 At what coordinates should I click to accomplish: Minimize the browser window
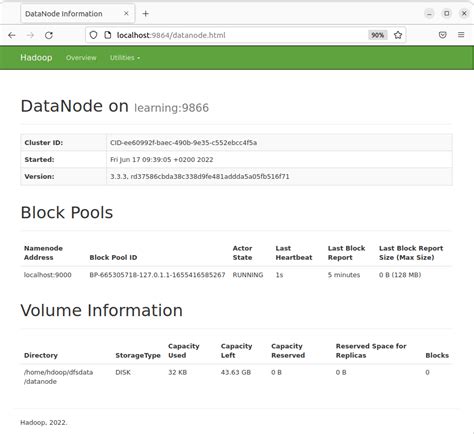tap(429, 14)
